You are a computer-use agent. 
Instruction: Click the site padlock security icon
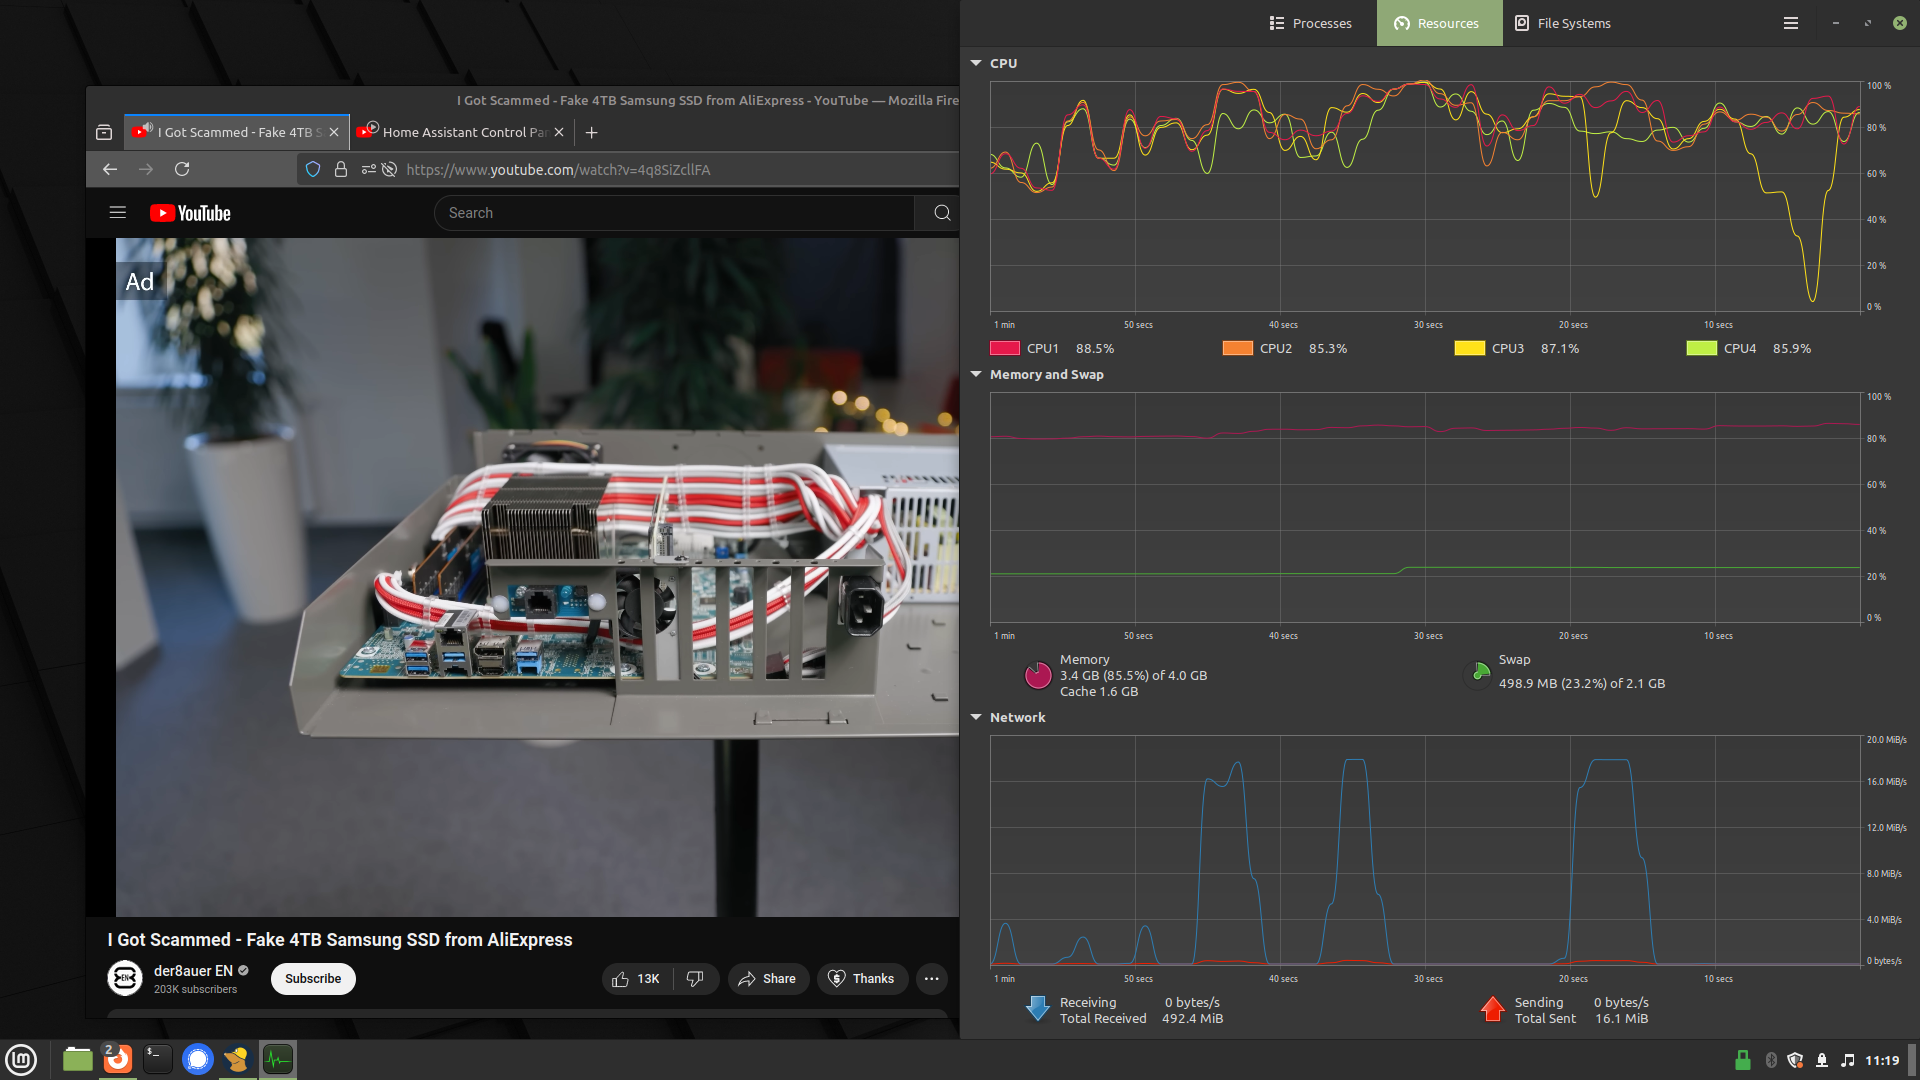tap(341, 170)
